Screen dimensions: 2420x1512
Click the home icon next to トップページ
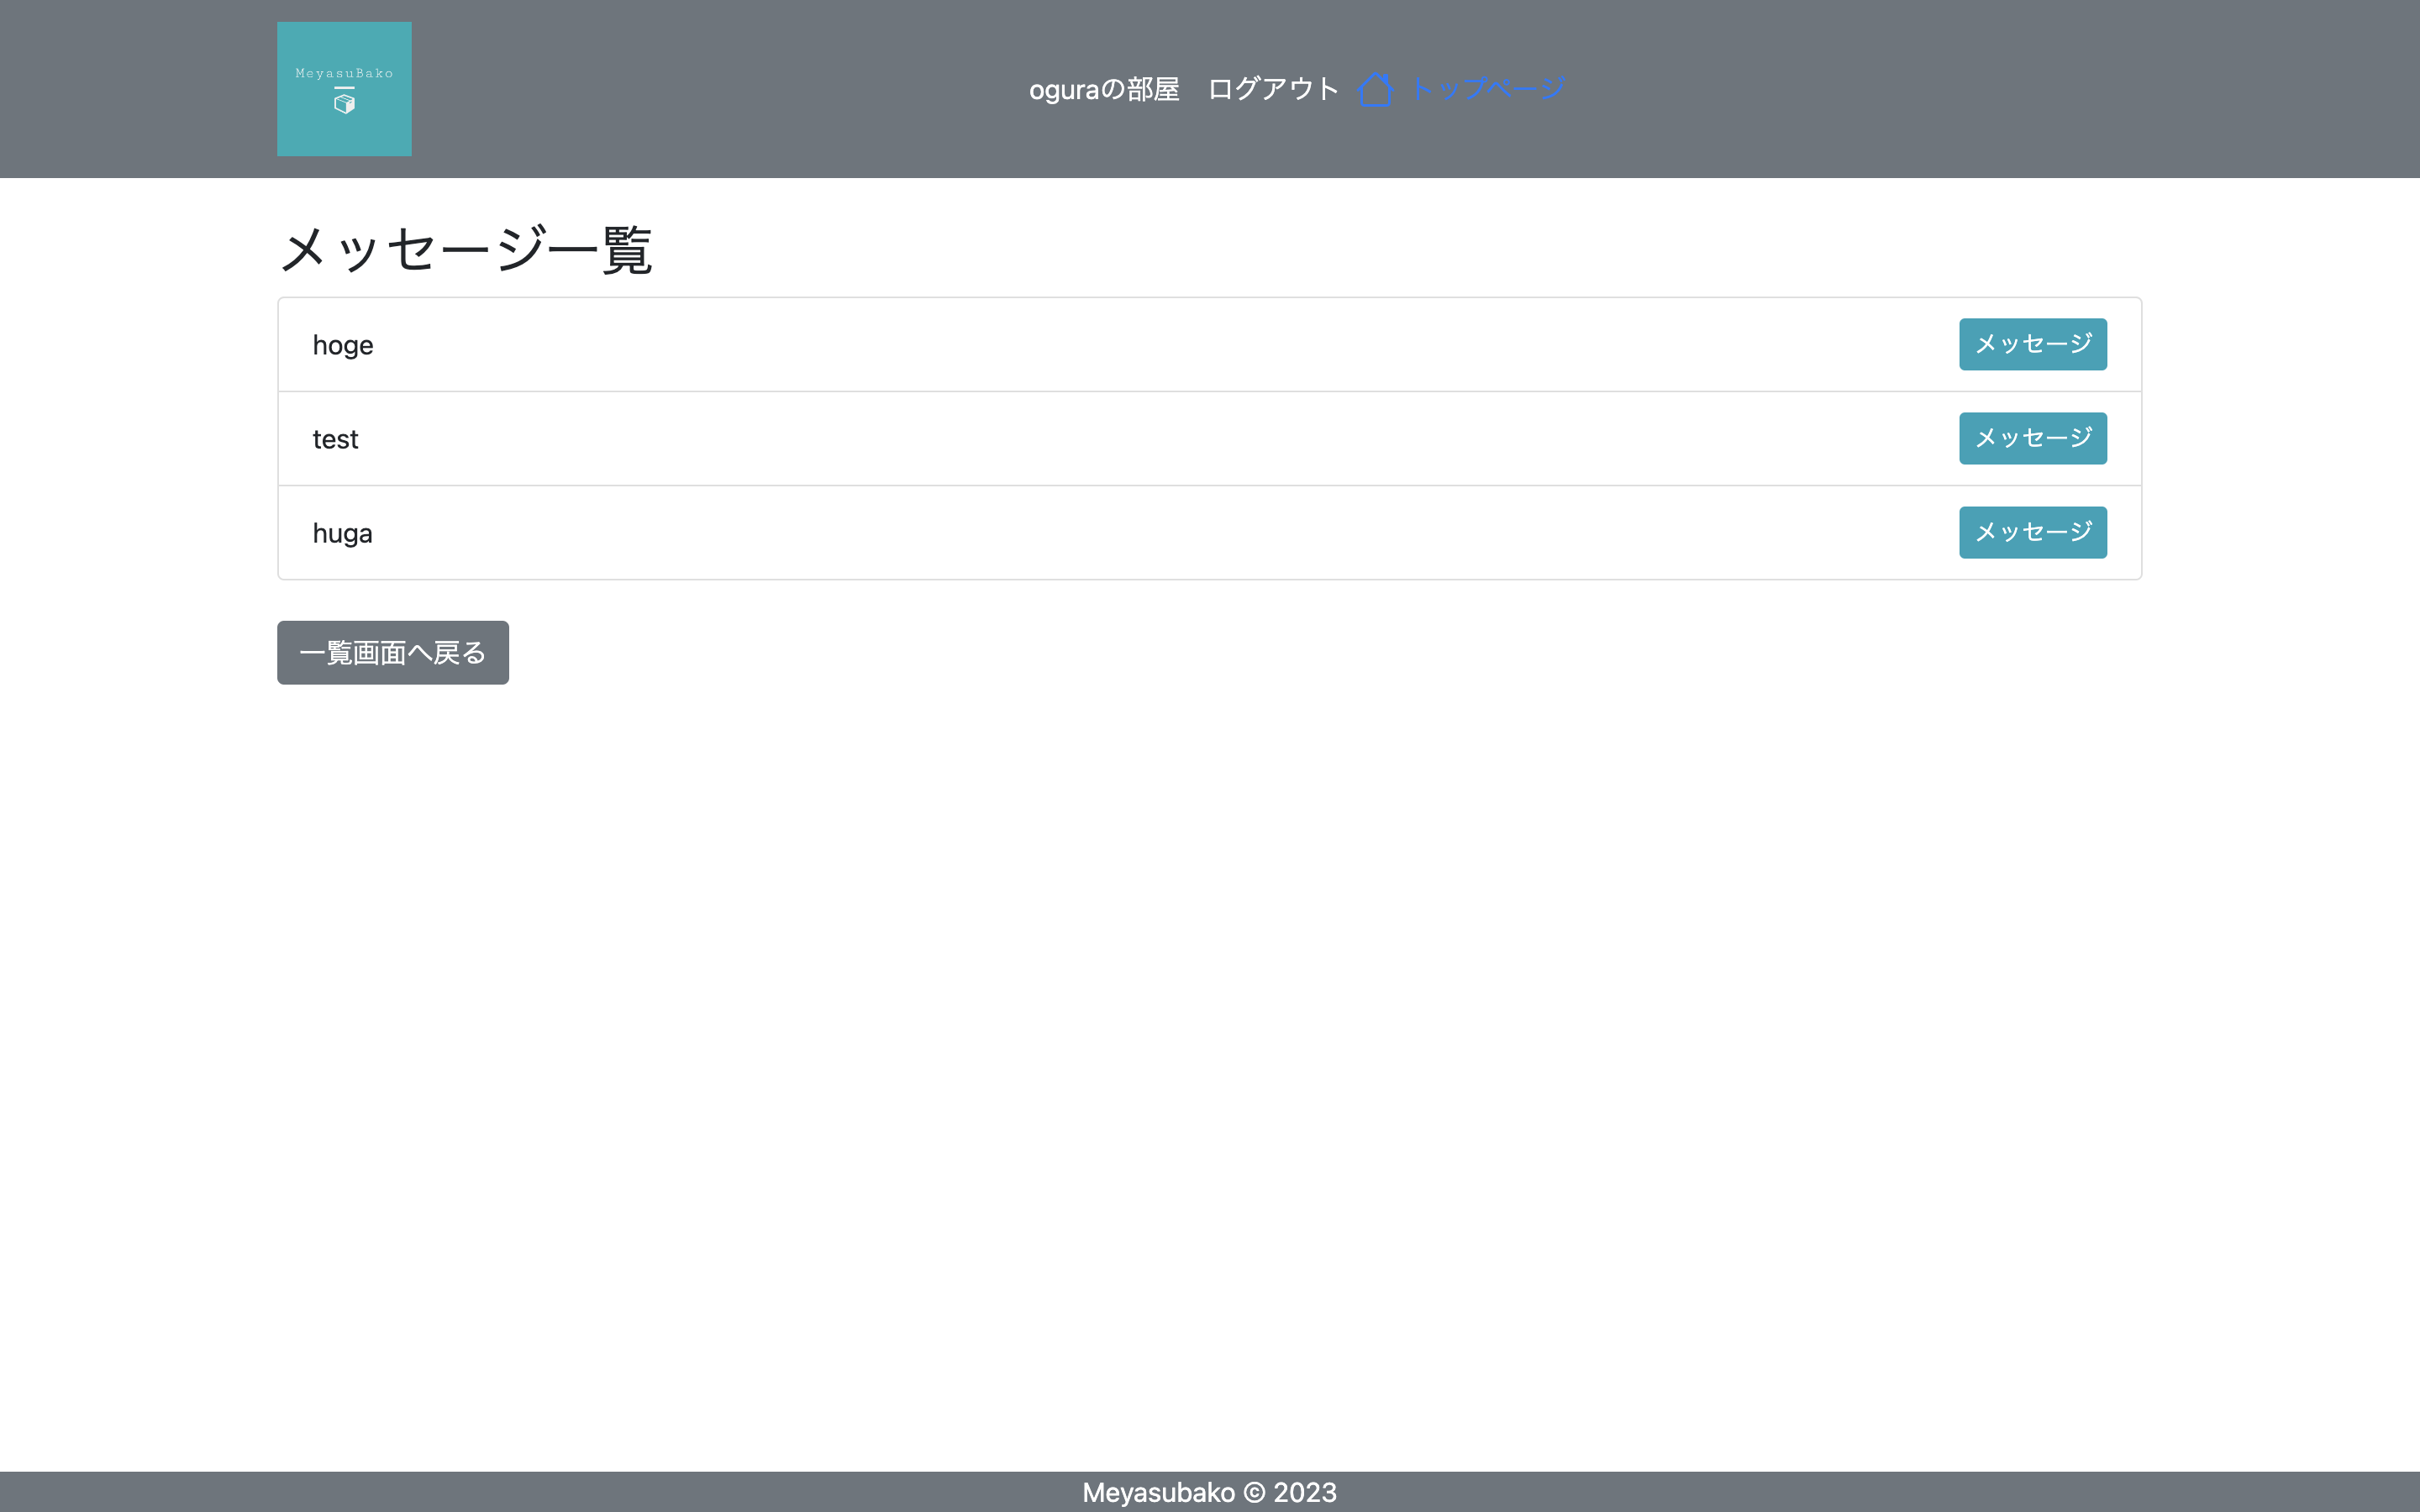pyautogui.click(x=1378, y=88)
